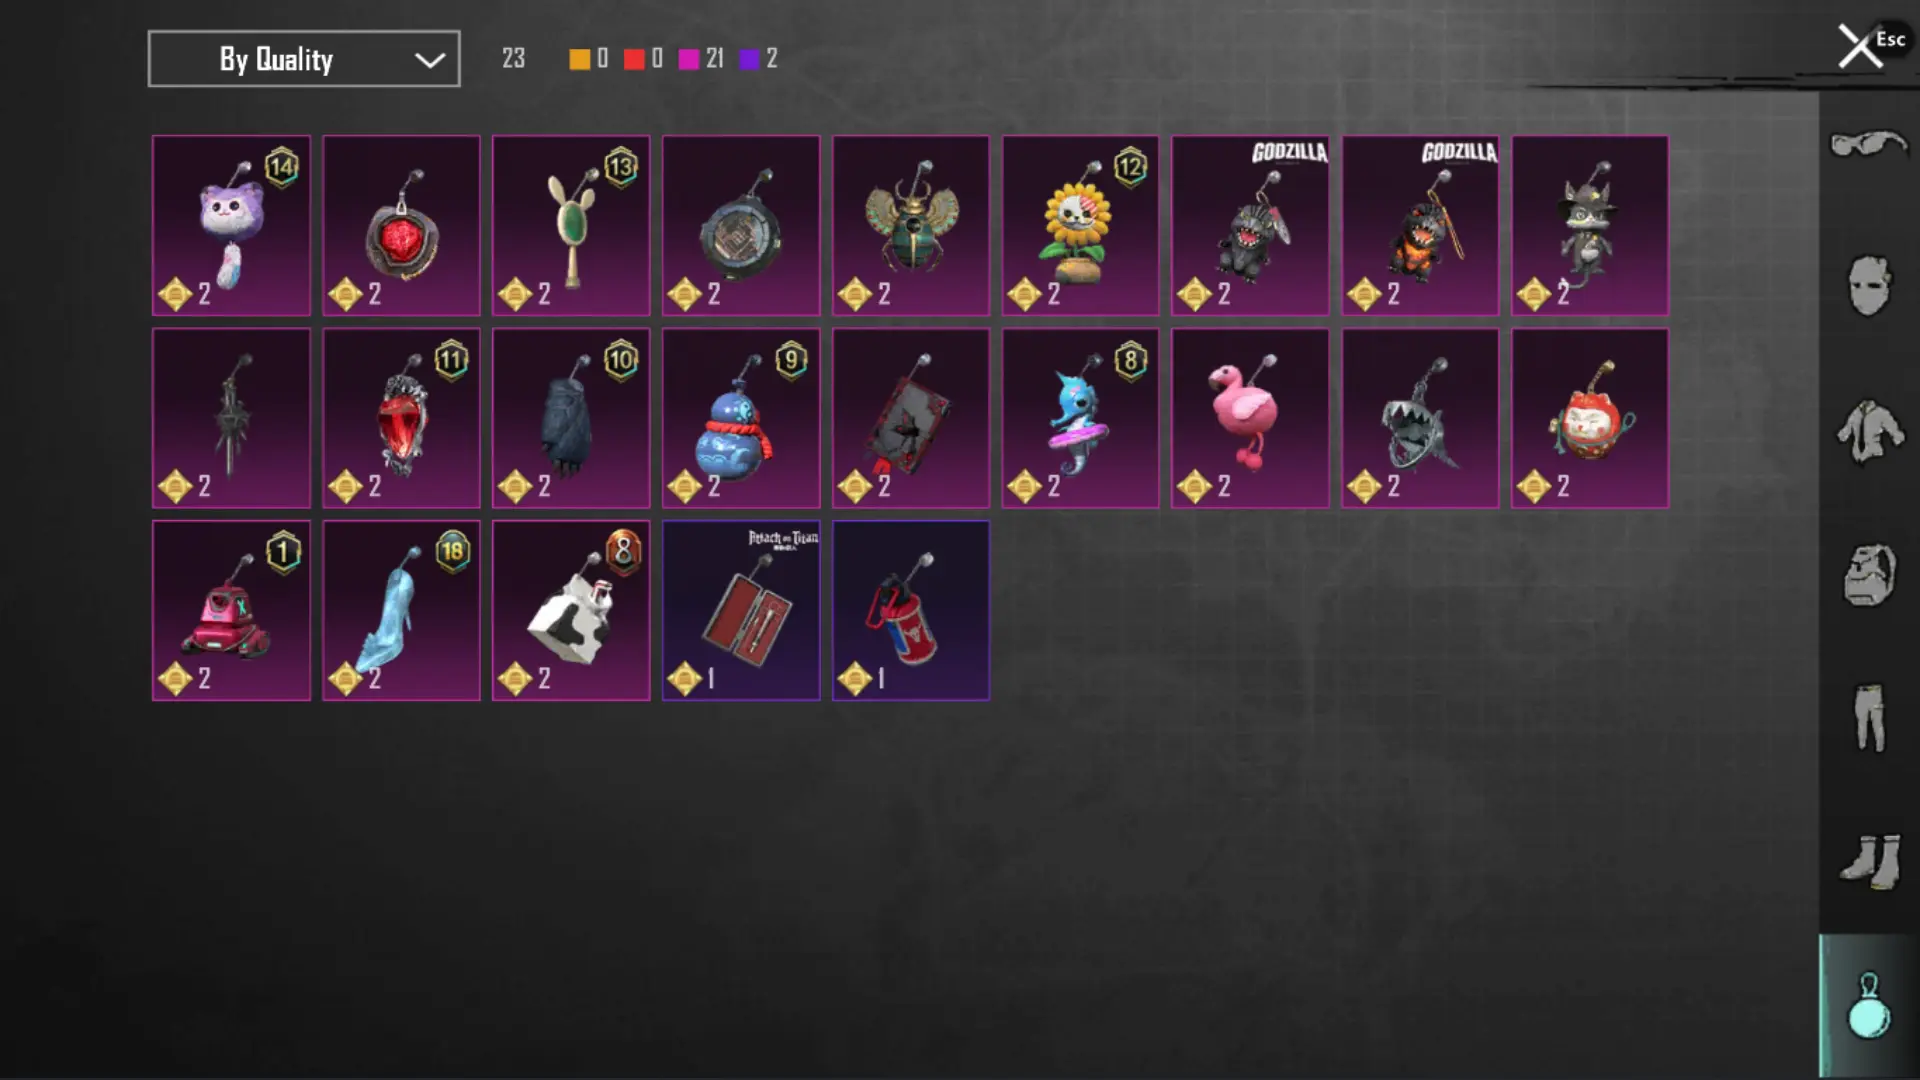Choose the Attack on Titan ornament
Image resolution: width=1920 pixels, height=1080 pixels.
pos(741,610)
